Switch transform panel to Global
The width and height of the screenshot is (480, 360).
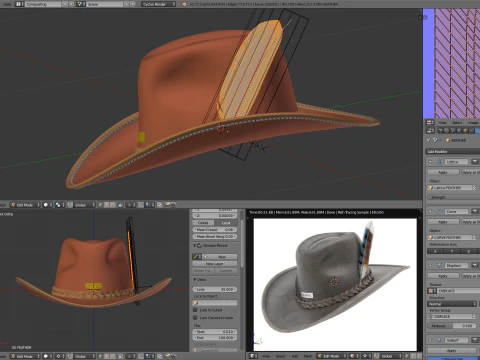tap(203, 223)
